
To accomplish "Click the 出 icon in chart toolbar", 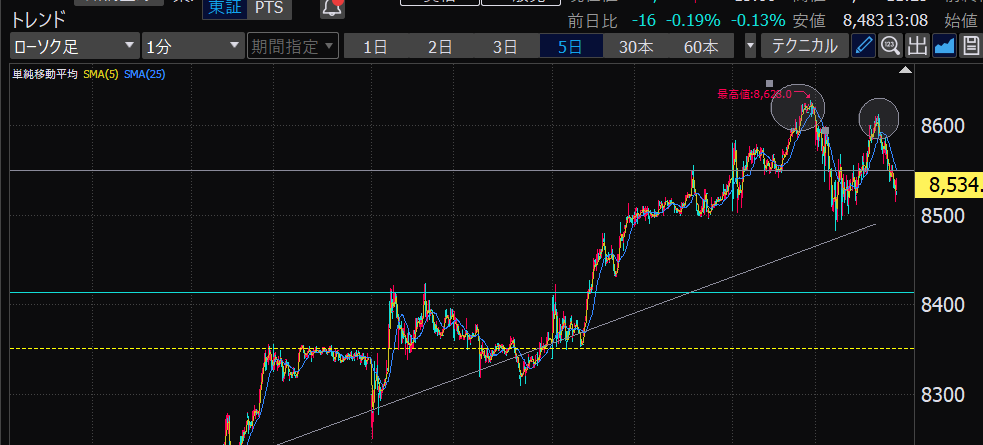I will (917, 46).
